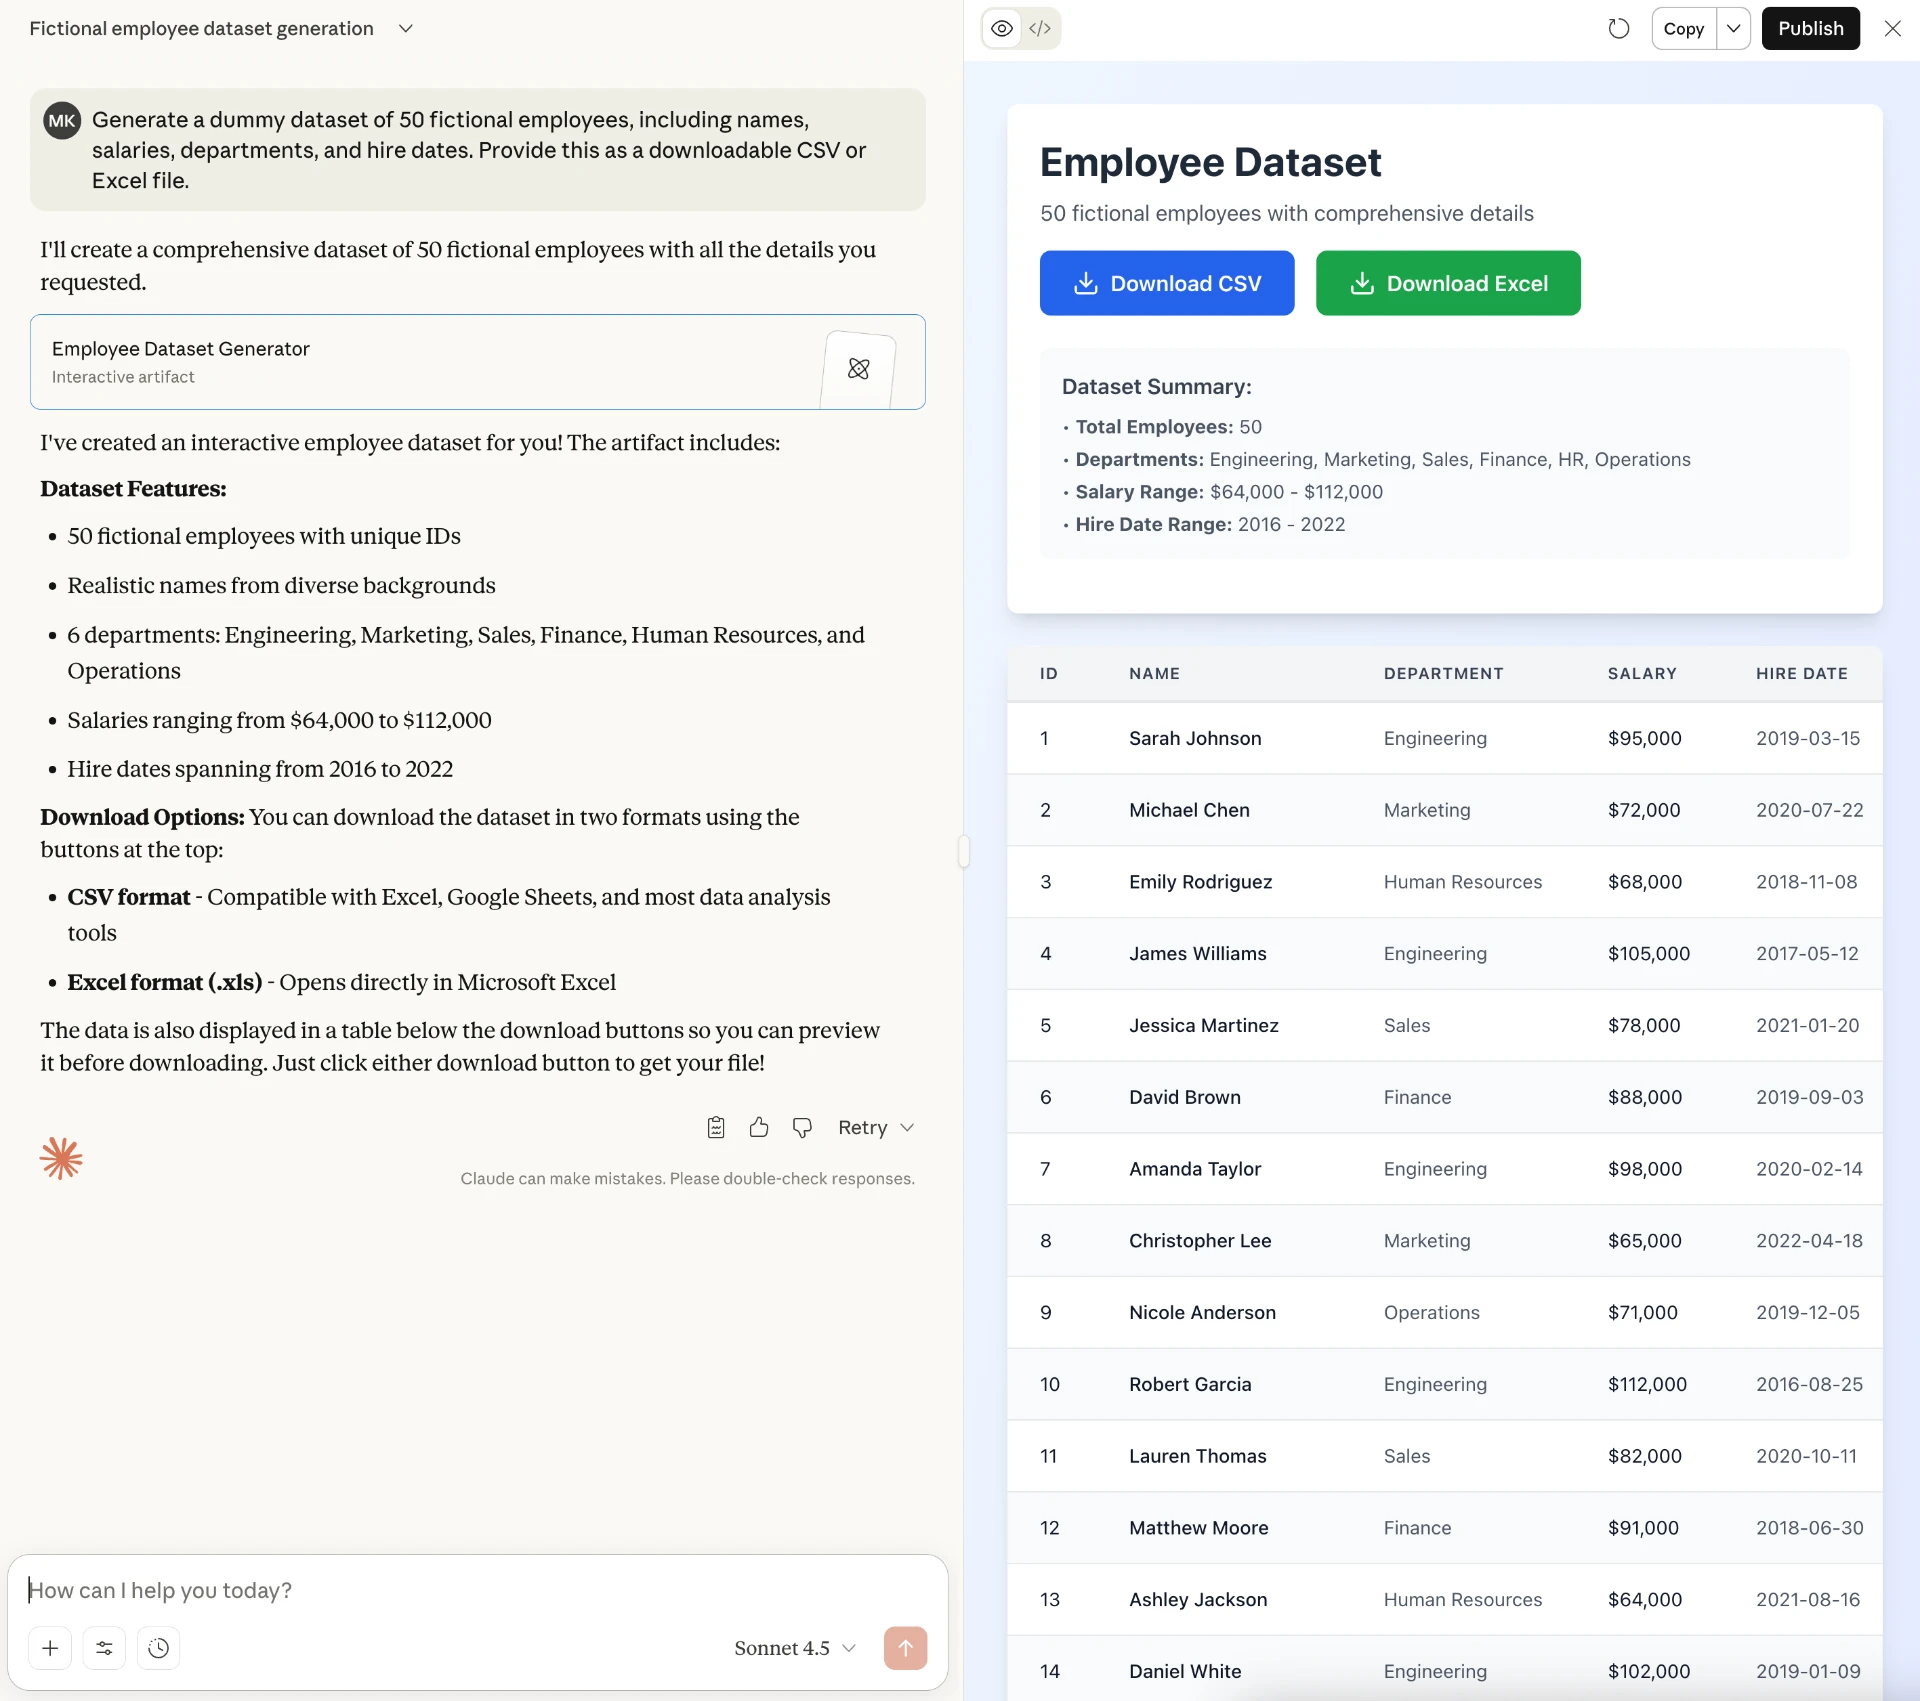Viewport: 1920px width, 1701px height.
Task: Click the extended thinking clock icon
Action: pyautogui.click(x=158, y=1648)
